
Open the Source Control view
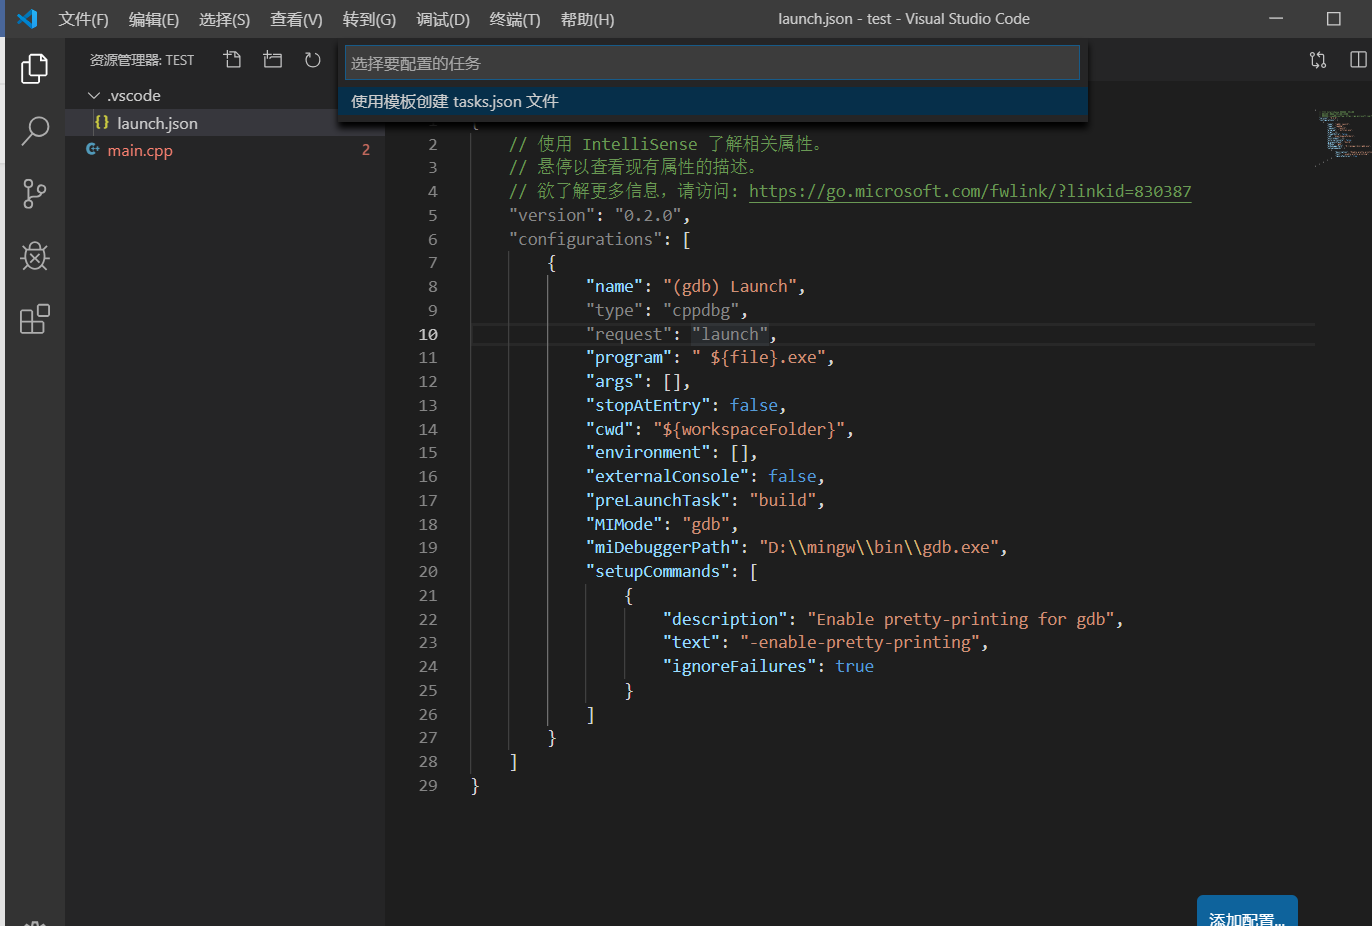click(x=34, y=194)
